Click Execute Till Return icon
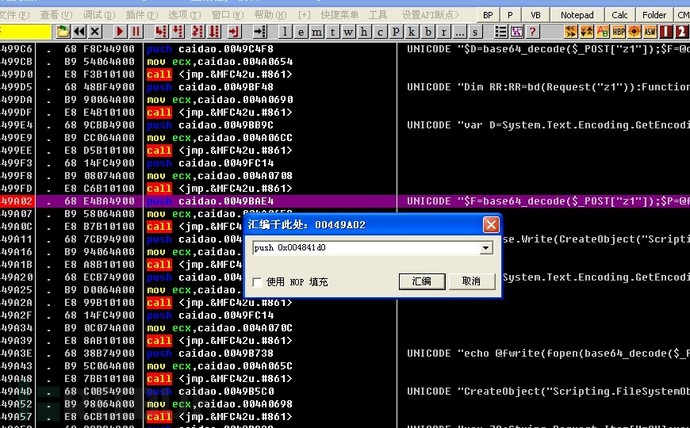The width and height of the screenshot is (690, 428). [234, 32]
